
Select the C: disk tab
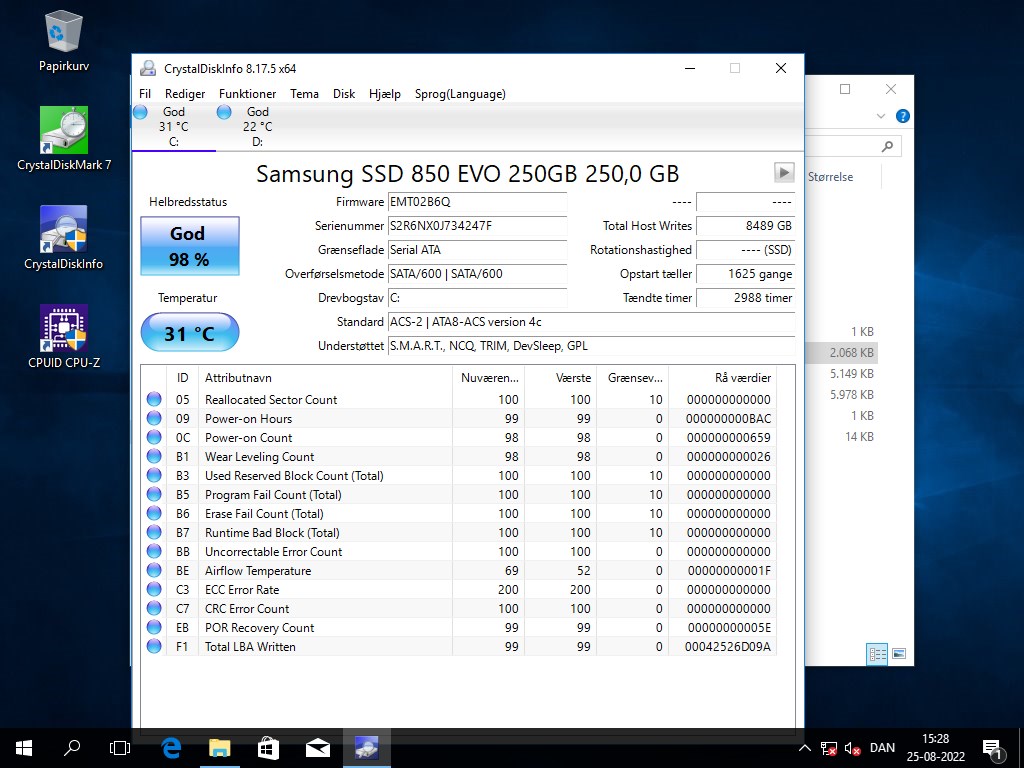click(x=174, y=127)
